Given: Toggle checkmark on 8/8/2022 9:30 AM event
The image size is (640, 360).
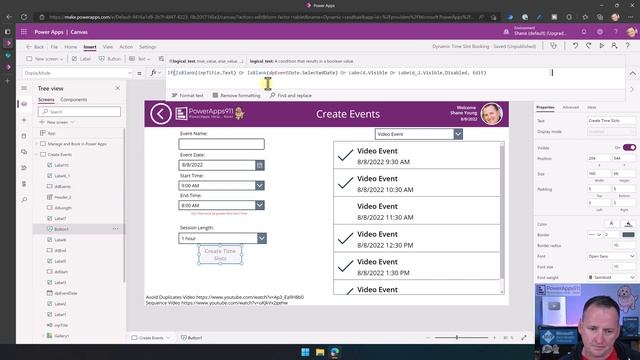Looking at the screenshot, I should [345, 156].
